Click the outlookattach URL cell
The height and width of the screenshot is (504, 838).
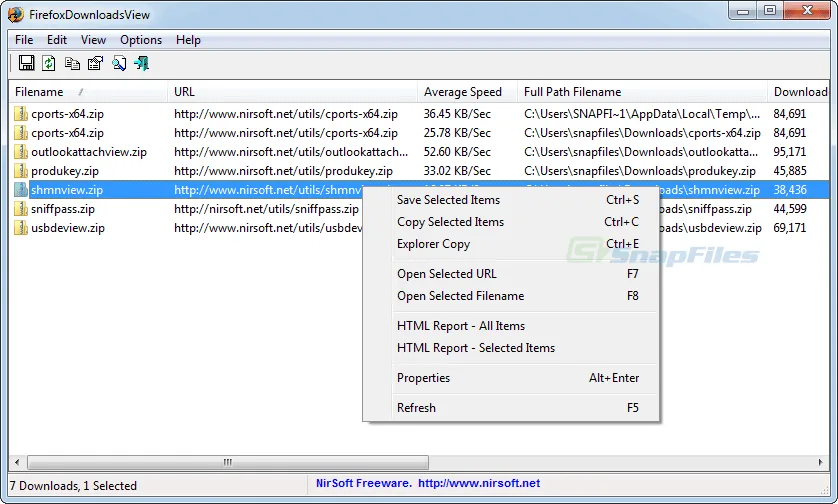291,152
